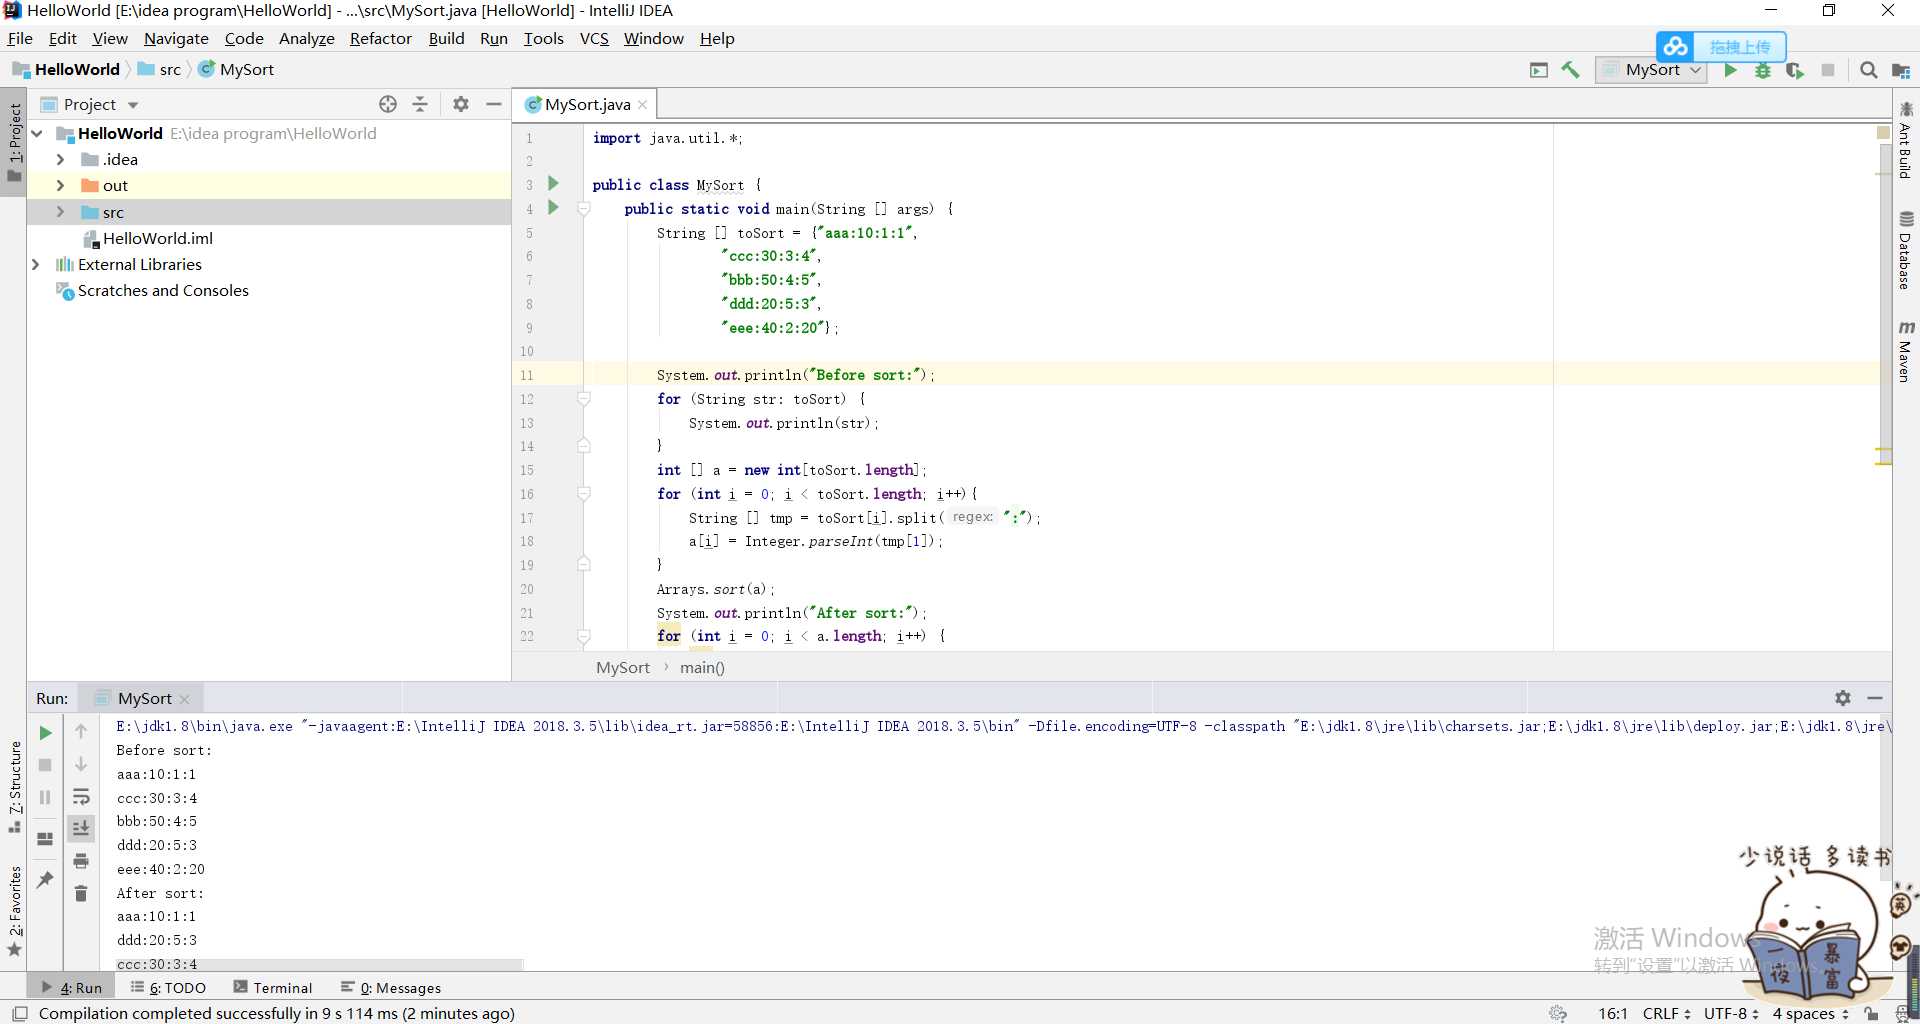Clear all console output with trash icon
The image size is (1920, 1024).
(81, 893)
